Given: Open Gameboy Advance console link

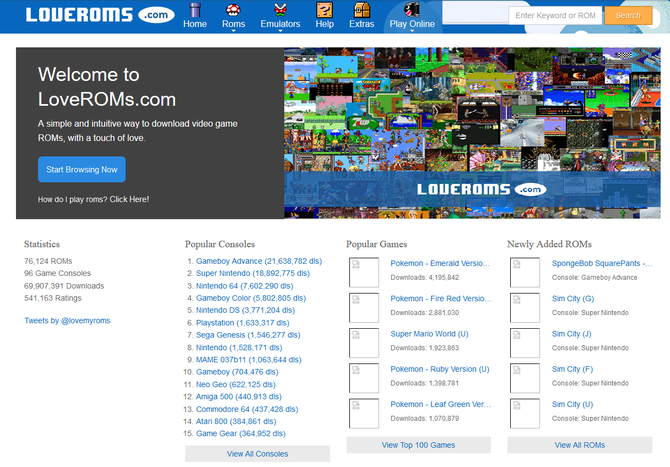Looking at the screenshot, I should [x=259, y=261].
